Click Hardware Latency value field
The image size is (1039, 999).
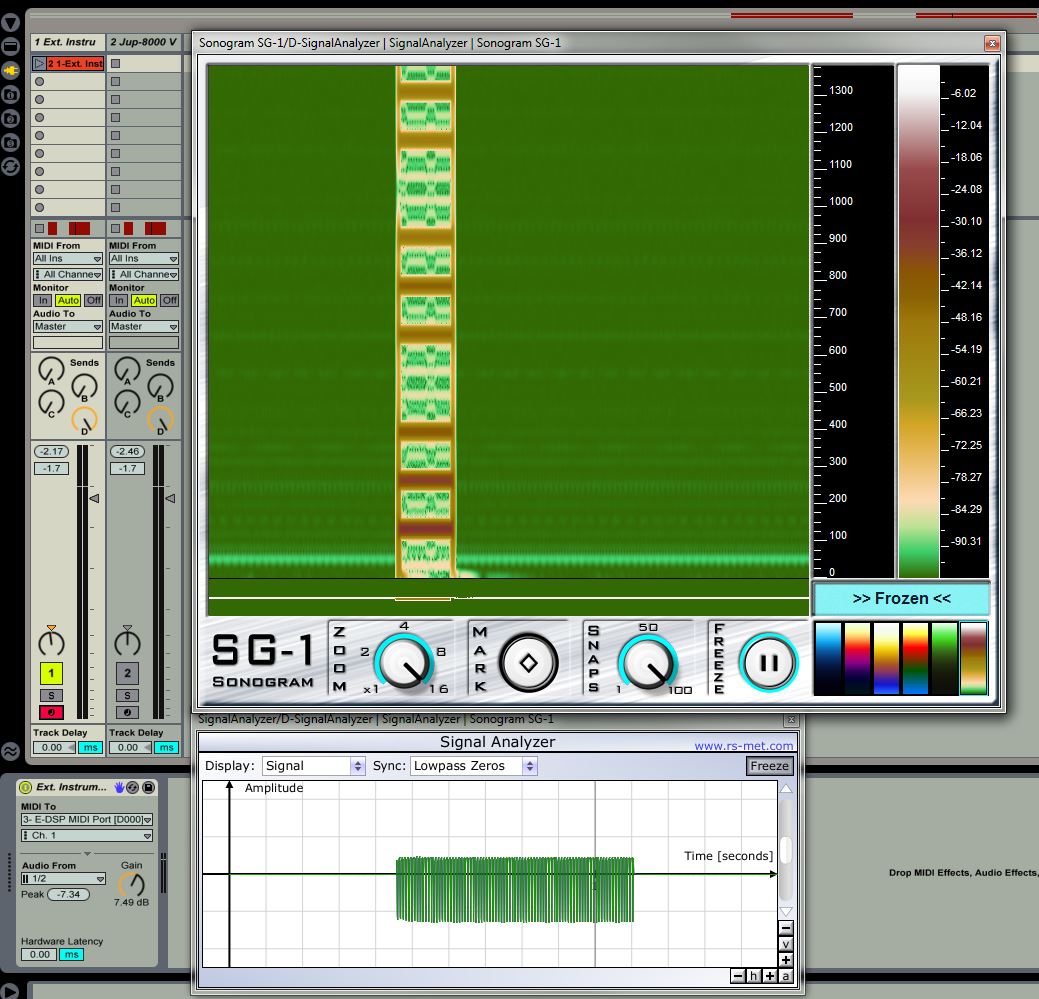click(x=39, y=955)
